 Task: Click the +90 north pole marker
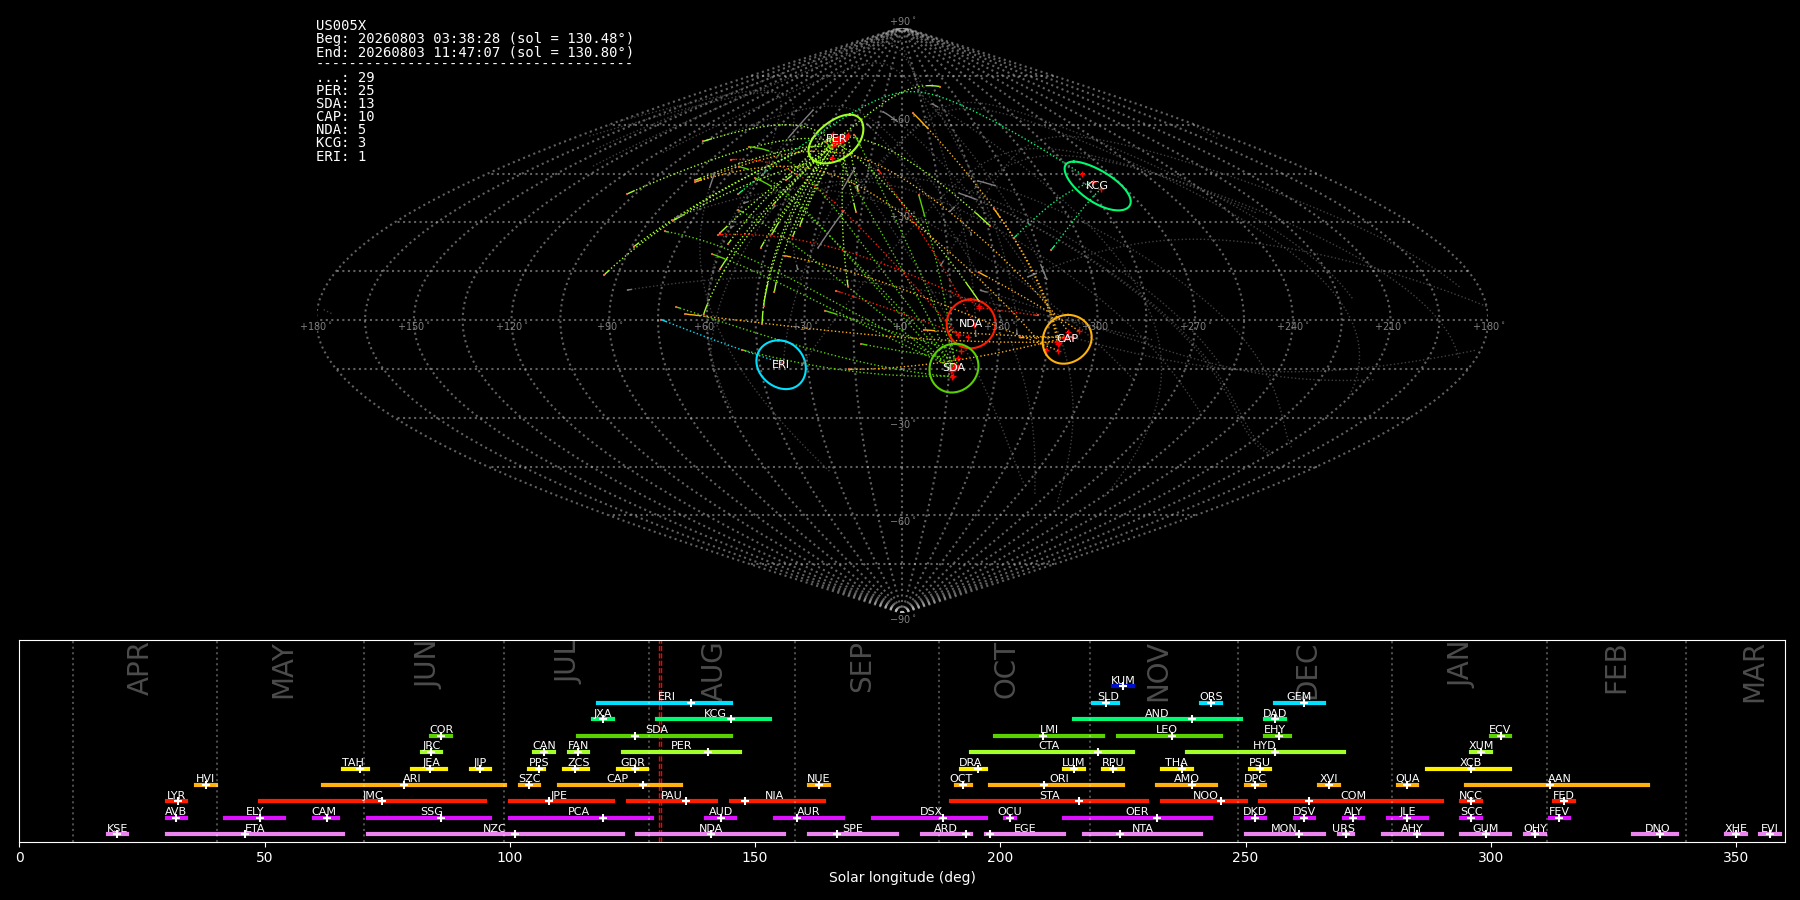902,22
